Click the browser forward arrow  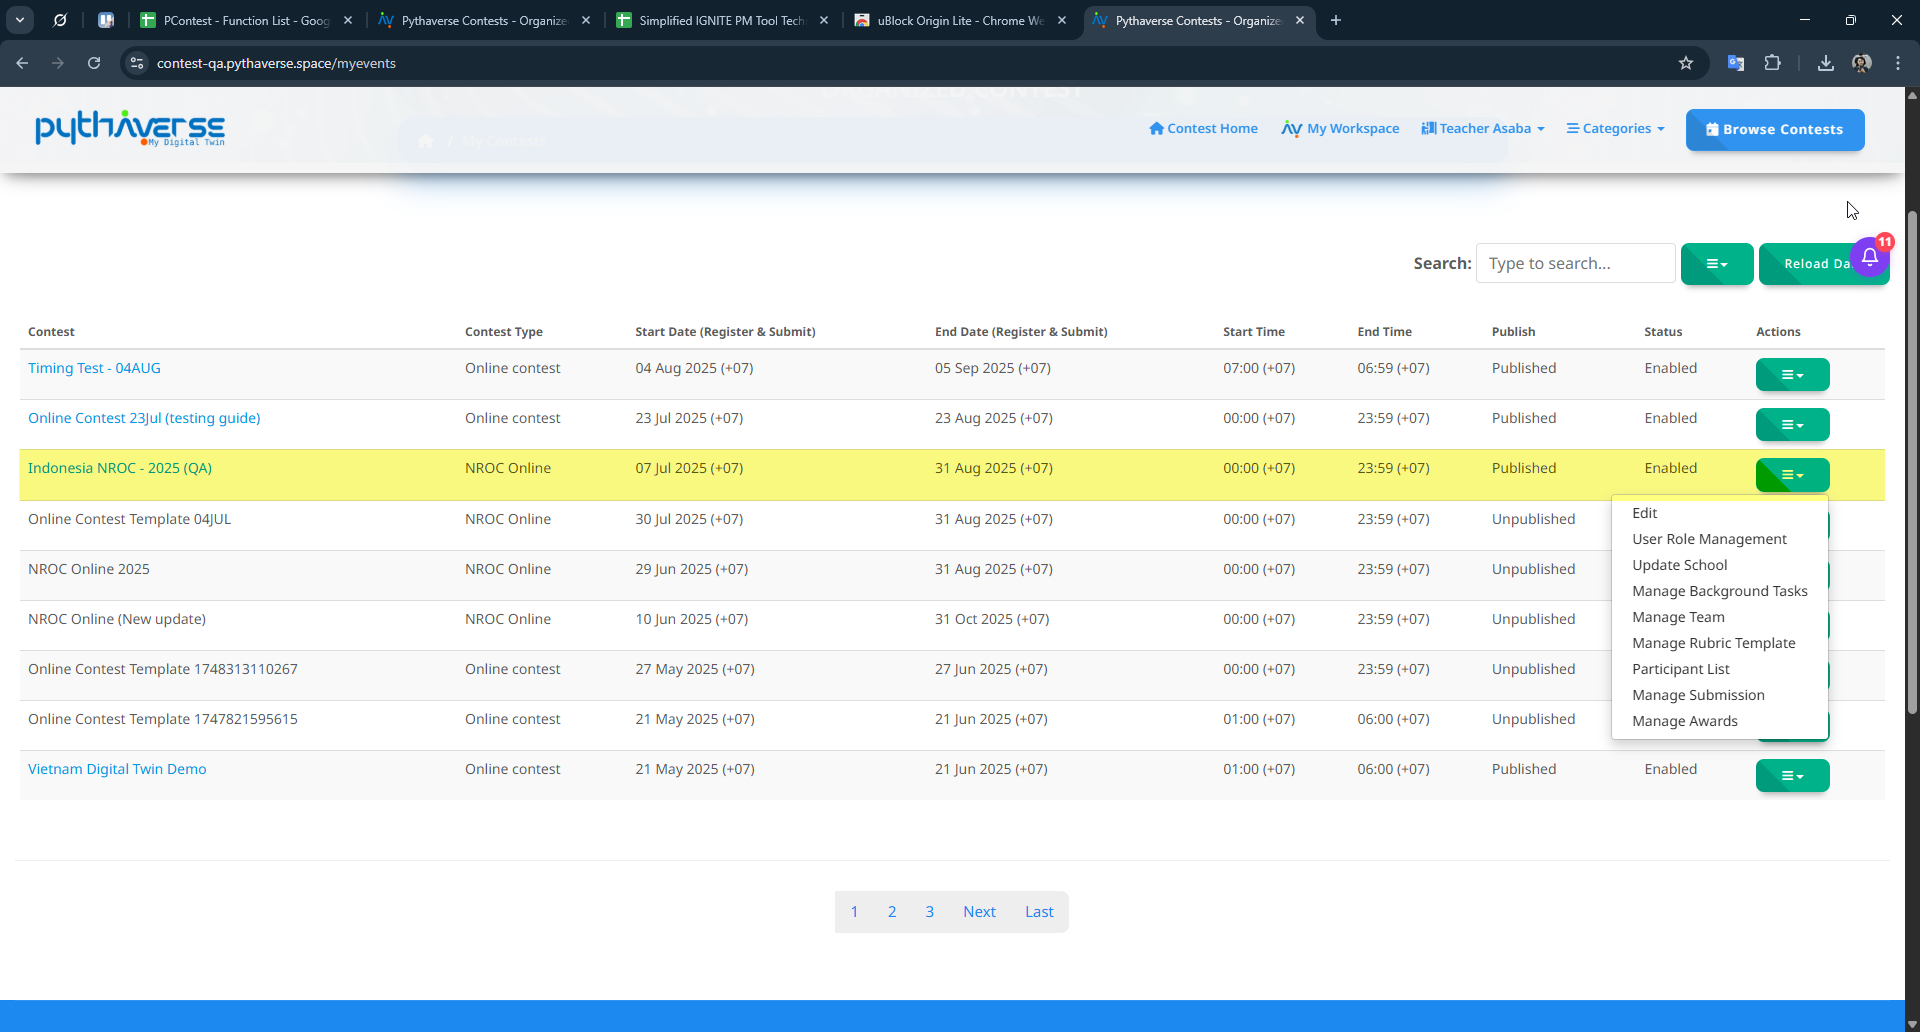[58, 63]
